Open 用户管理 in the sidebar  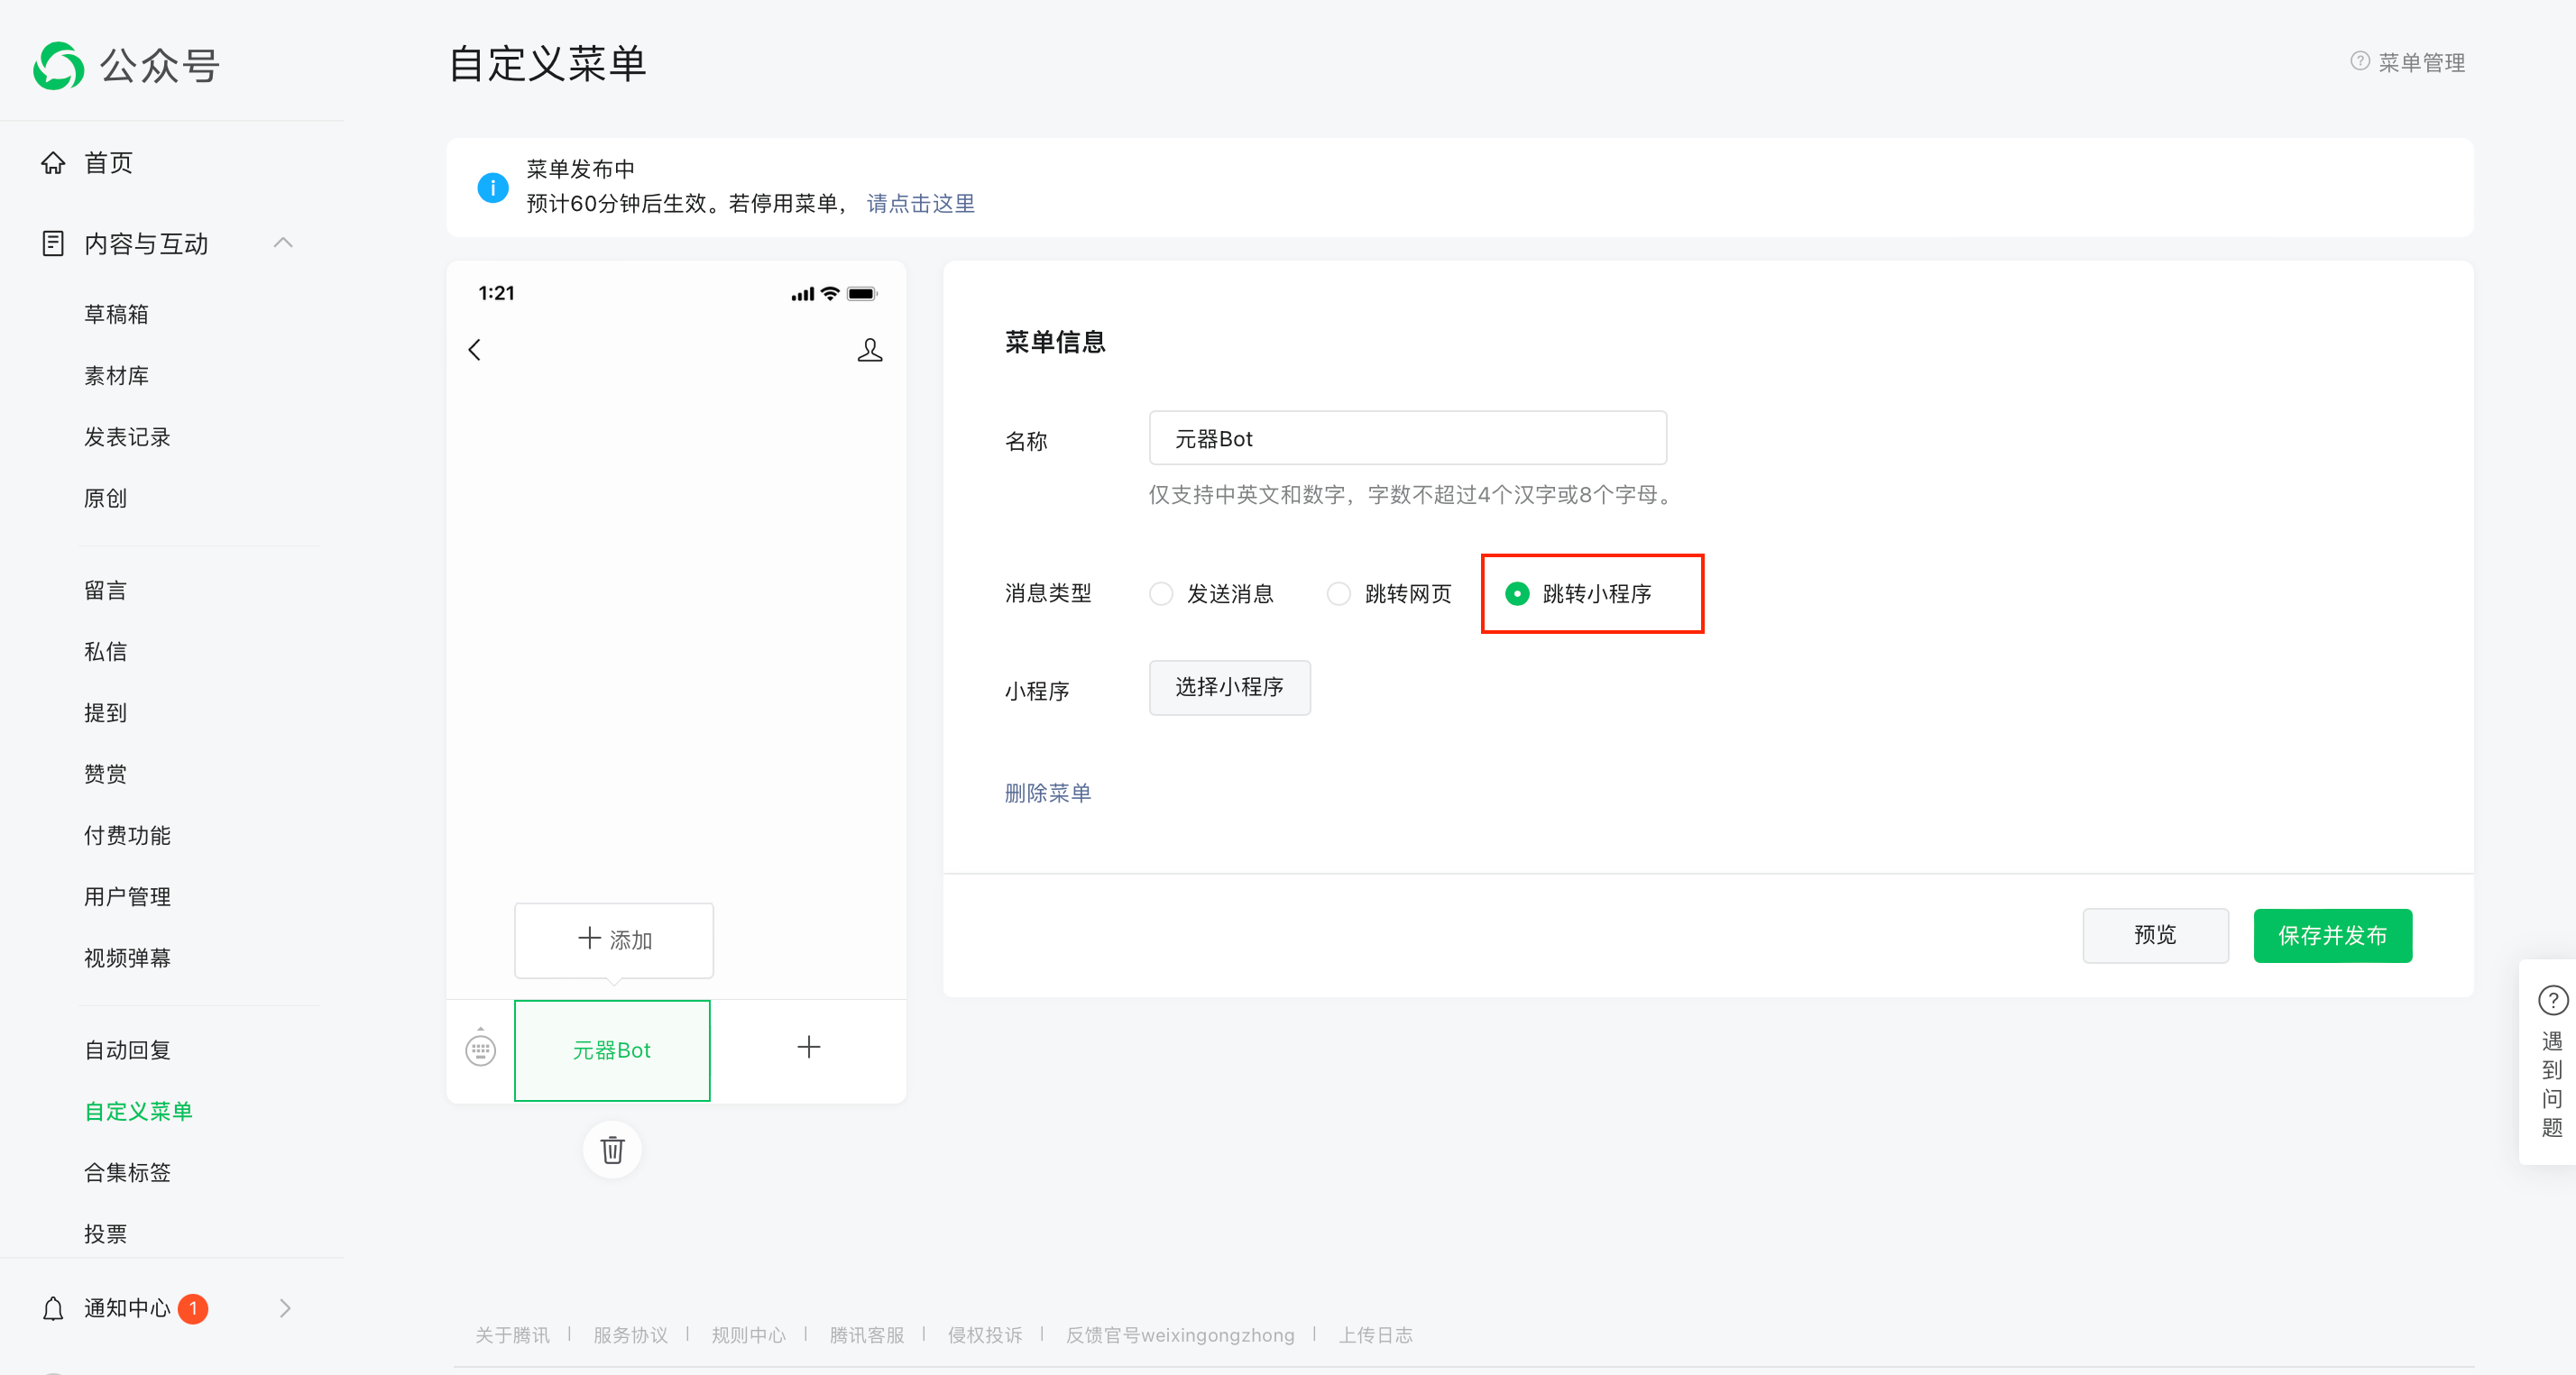pyautogui.click(x=128, y=897)
